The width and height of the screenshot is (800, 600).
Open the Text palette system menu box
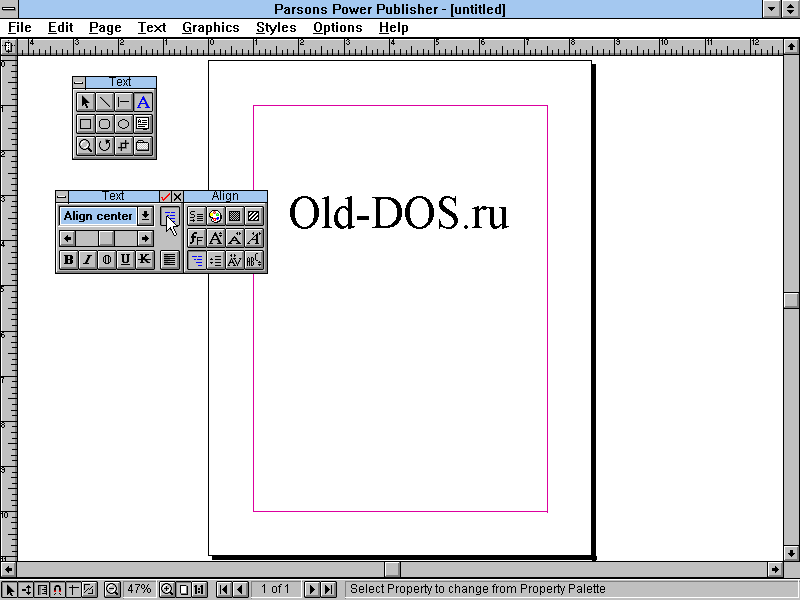[x=62, y=197]
